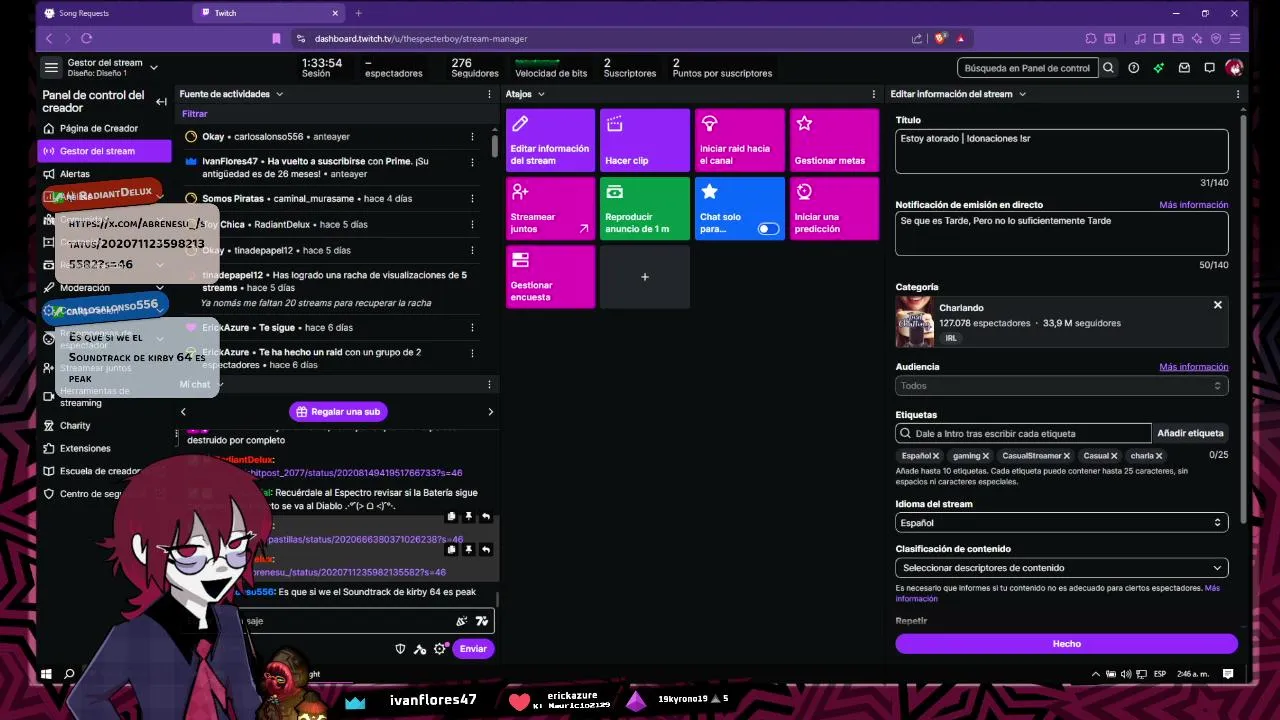The width and height of the screenshot is (1280, 720).
Task: Open the Gestionar encuesta shortcut tile
Action: click(x=550, y=276)
